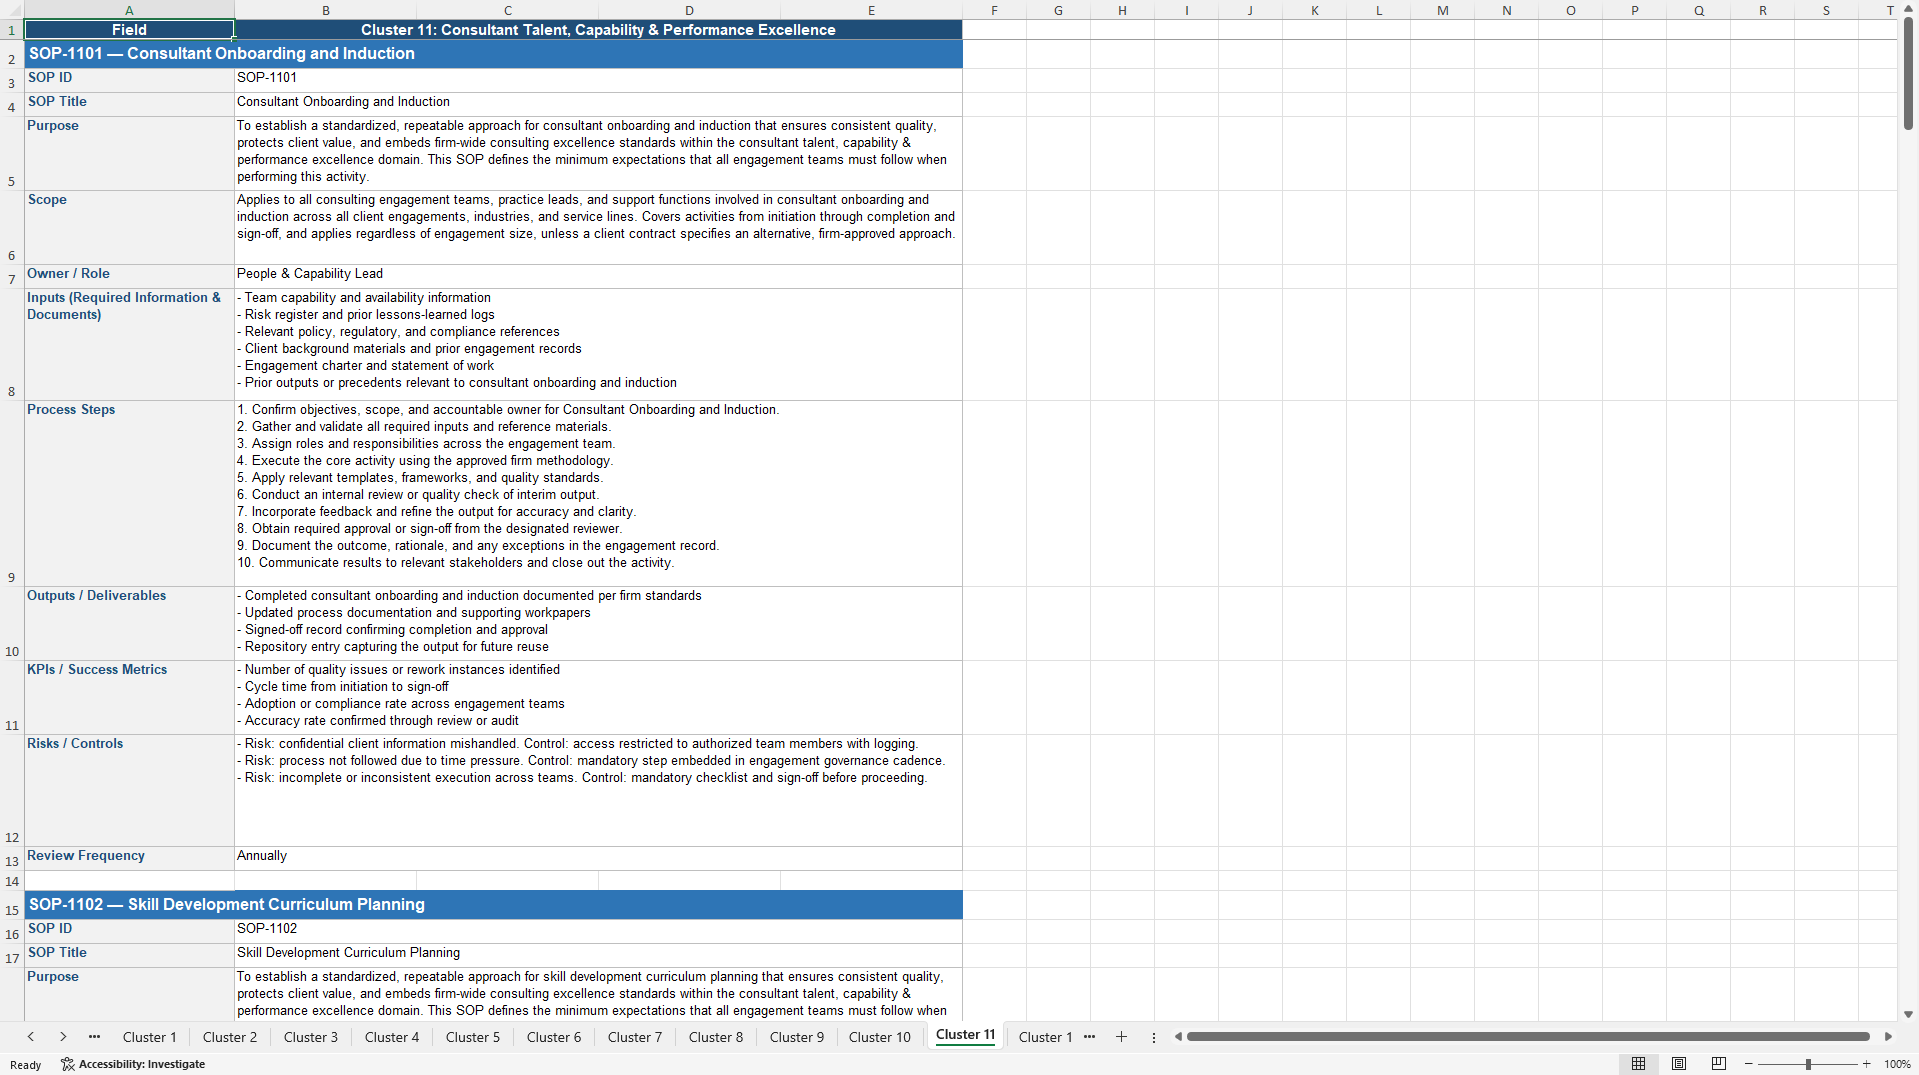Viewport: 1919px width, 1075px height.
Task: Select row 9 header
Action: pyautogui.click(x=12, y=493)
